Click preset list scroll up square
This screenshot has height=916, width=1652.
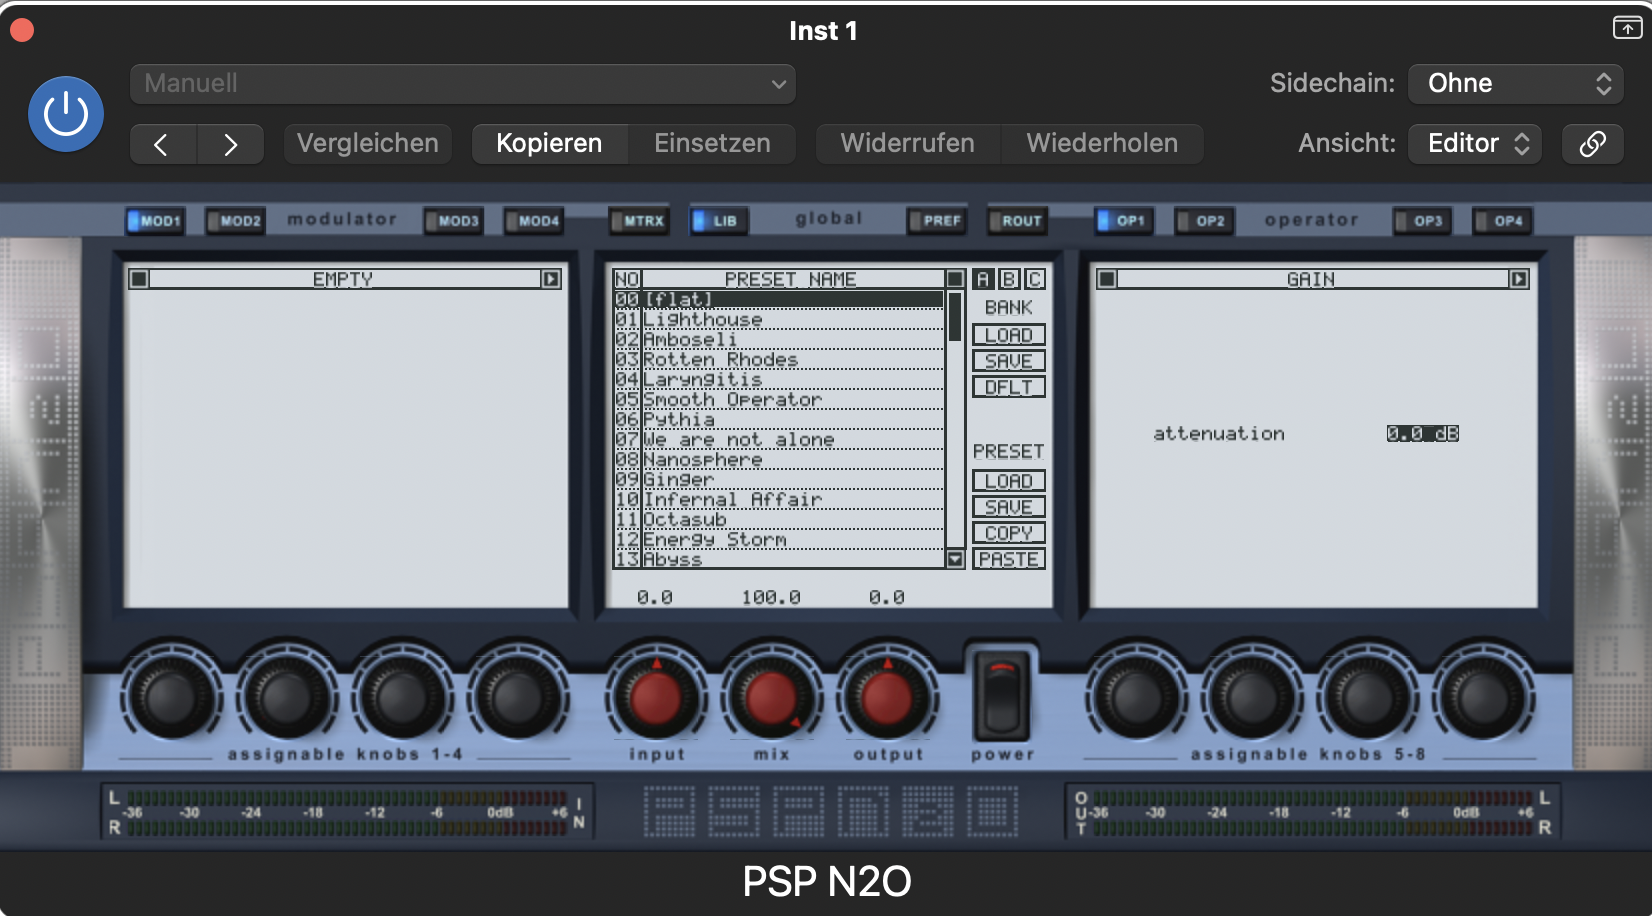coord(955,279)
